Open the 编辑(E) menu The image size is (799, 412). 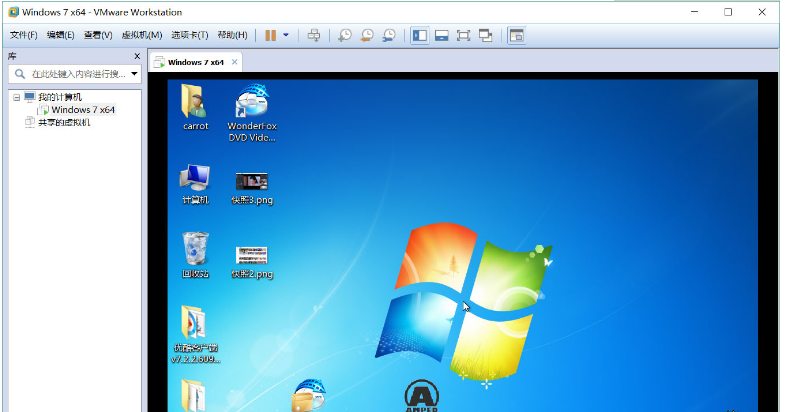click(x=61, y=35)
